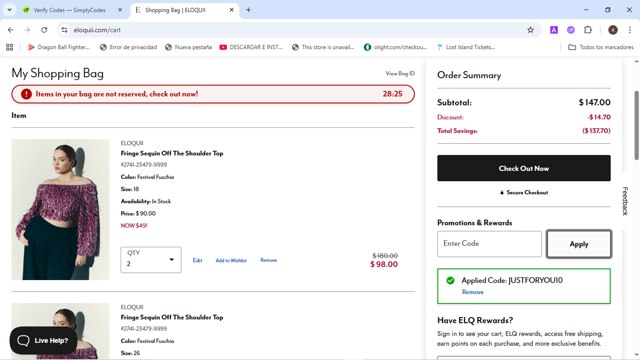This screenshot has width=640, height=360.
Task: Click the red alert exclamation icon
Action: 26,94
